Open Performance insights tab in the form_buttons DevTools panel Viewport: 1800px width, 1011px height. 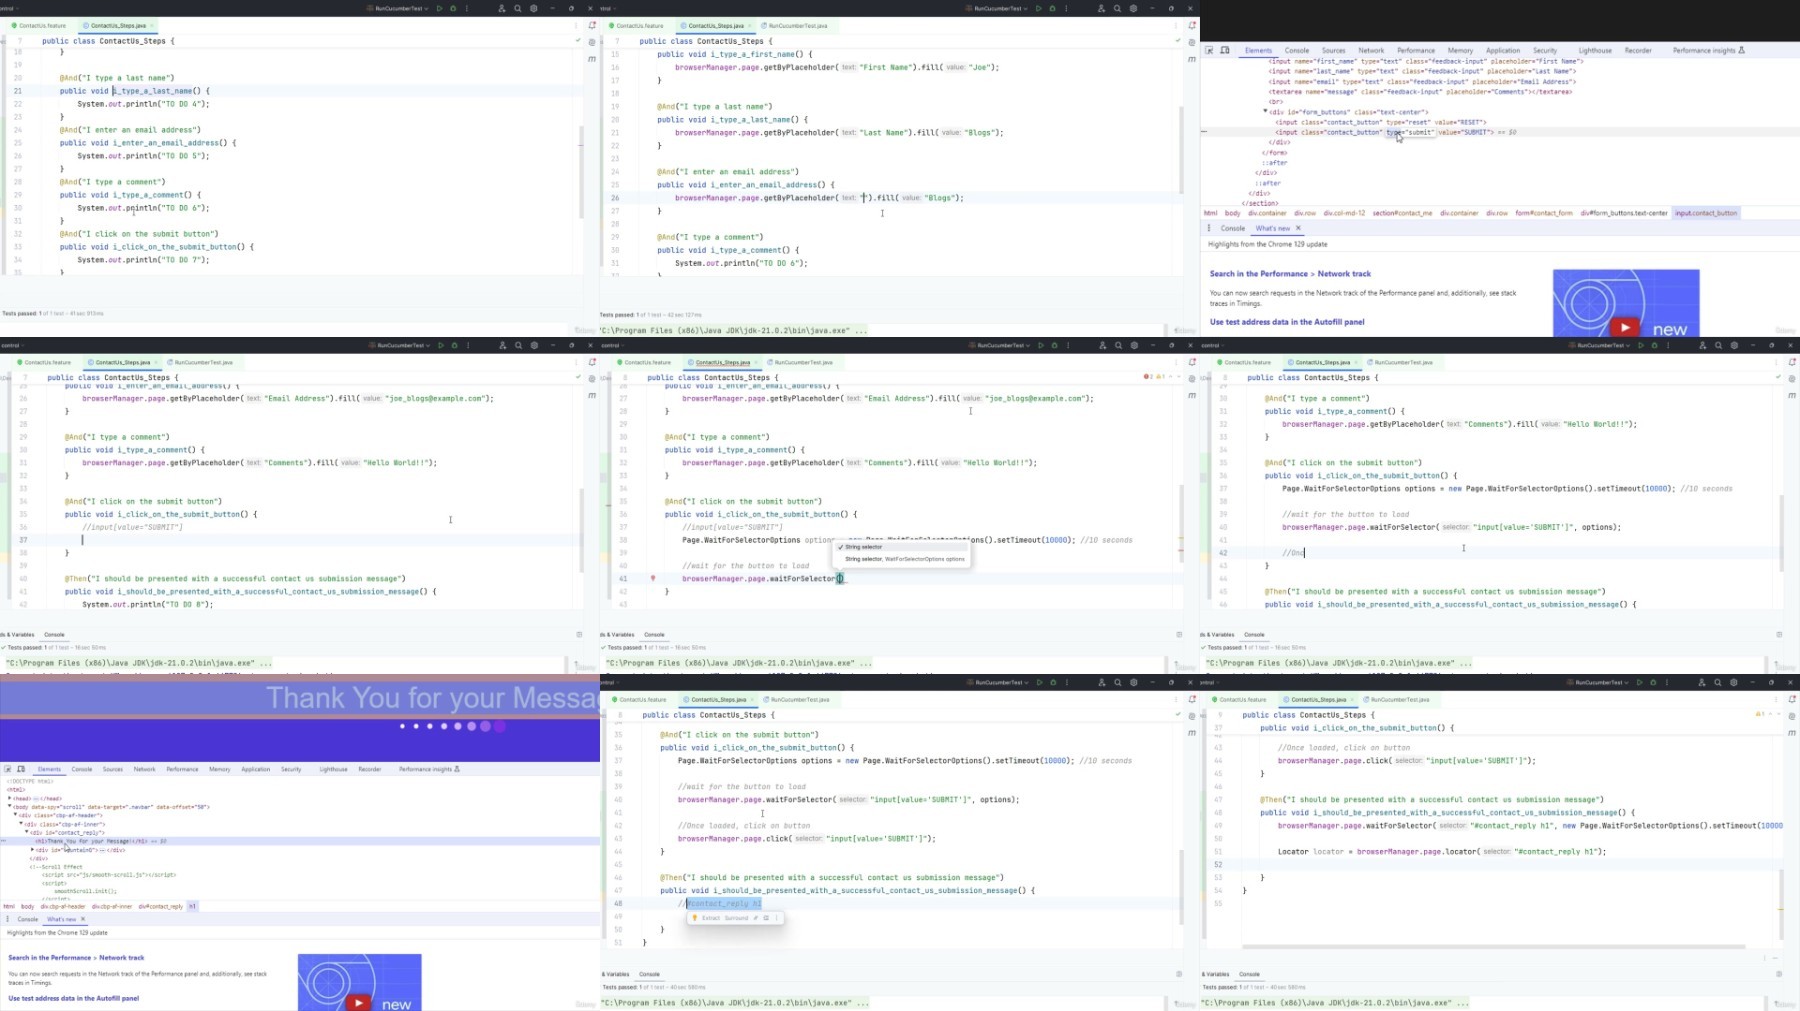click(1708, 50)
